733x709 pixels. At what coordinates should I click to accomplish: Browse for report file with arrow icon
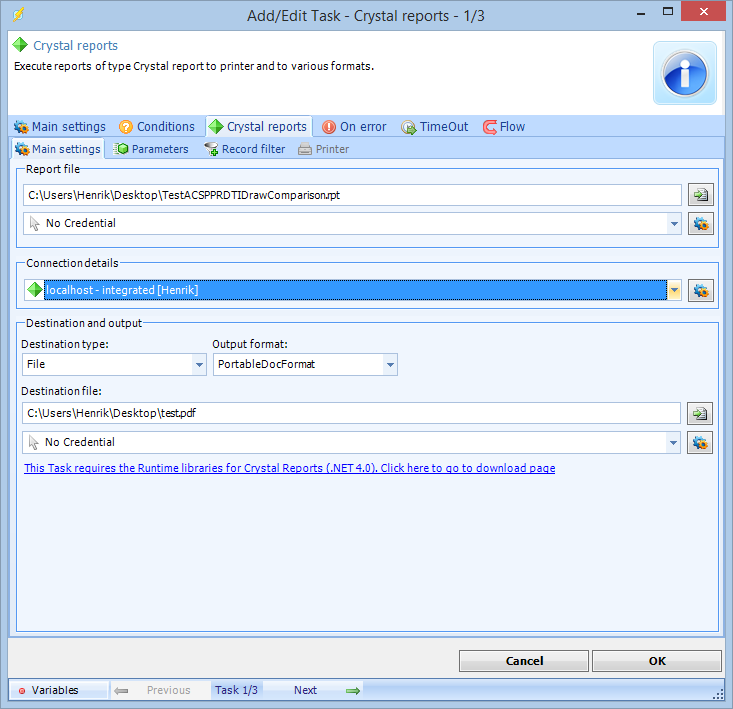click(700, 195)
